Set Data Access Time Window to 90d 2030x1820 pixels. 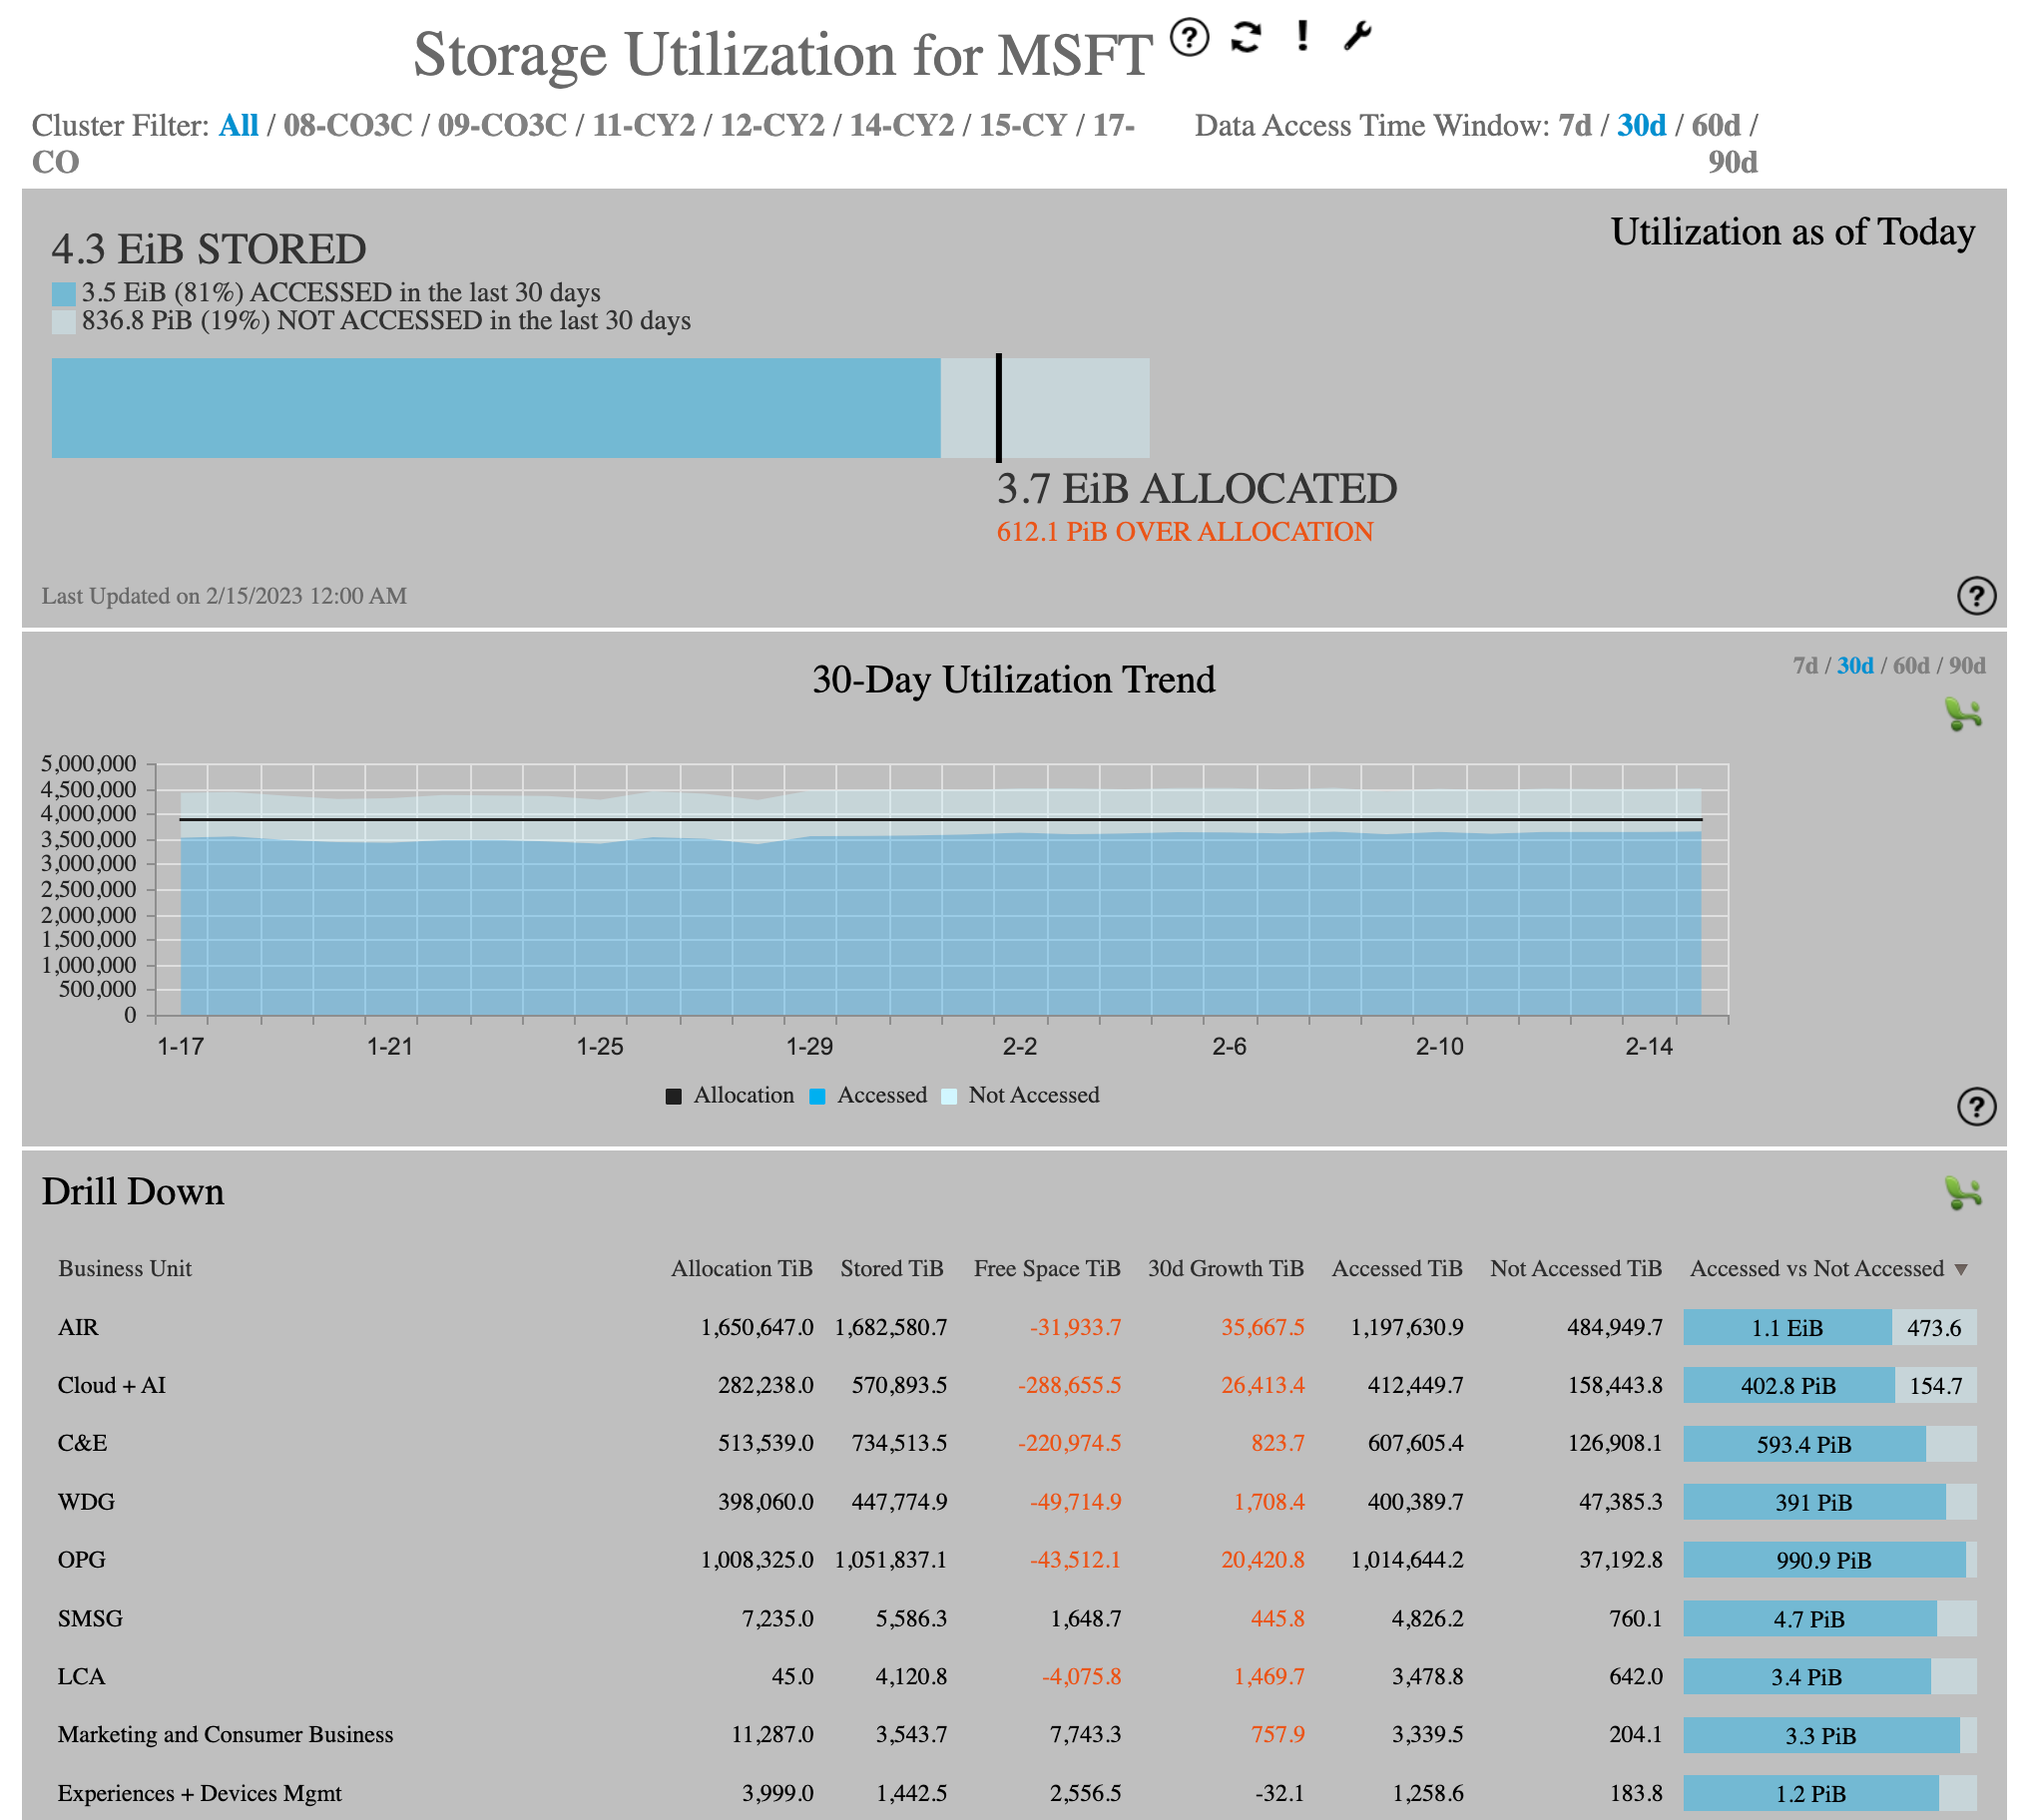[x=1732, y=162]
